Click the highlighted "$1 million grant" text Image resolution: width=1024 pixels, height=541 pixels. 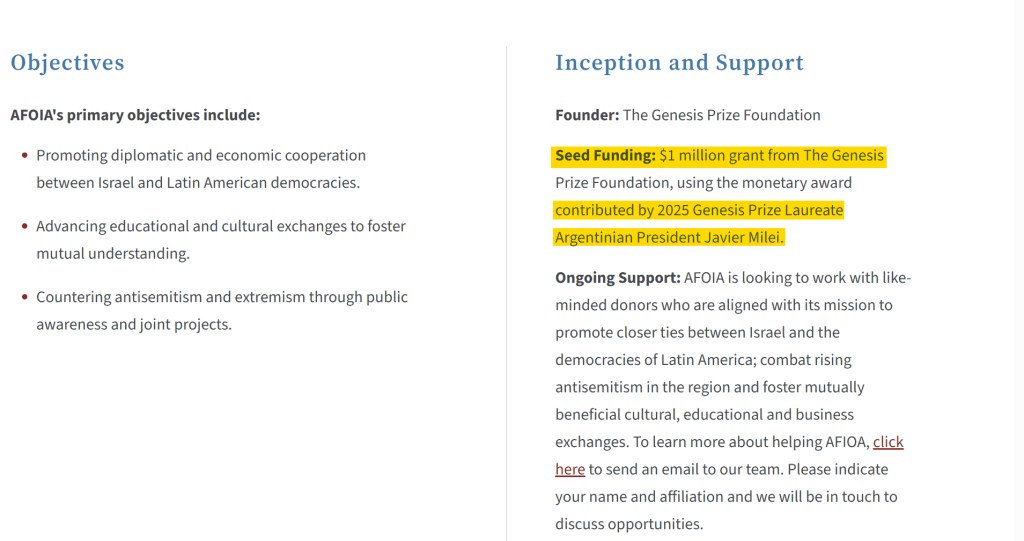[716, 156]
